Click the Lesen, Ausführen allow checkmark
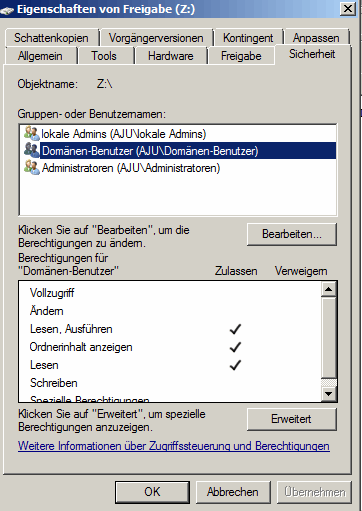Image resolution: width=362 pixels, height=511 pixels. pos(235,329)
